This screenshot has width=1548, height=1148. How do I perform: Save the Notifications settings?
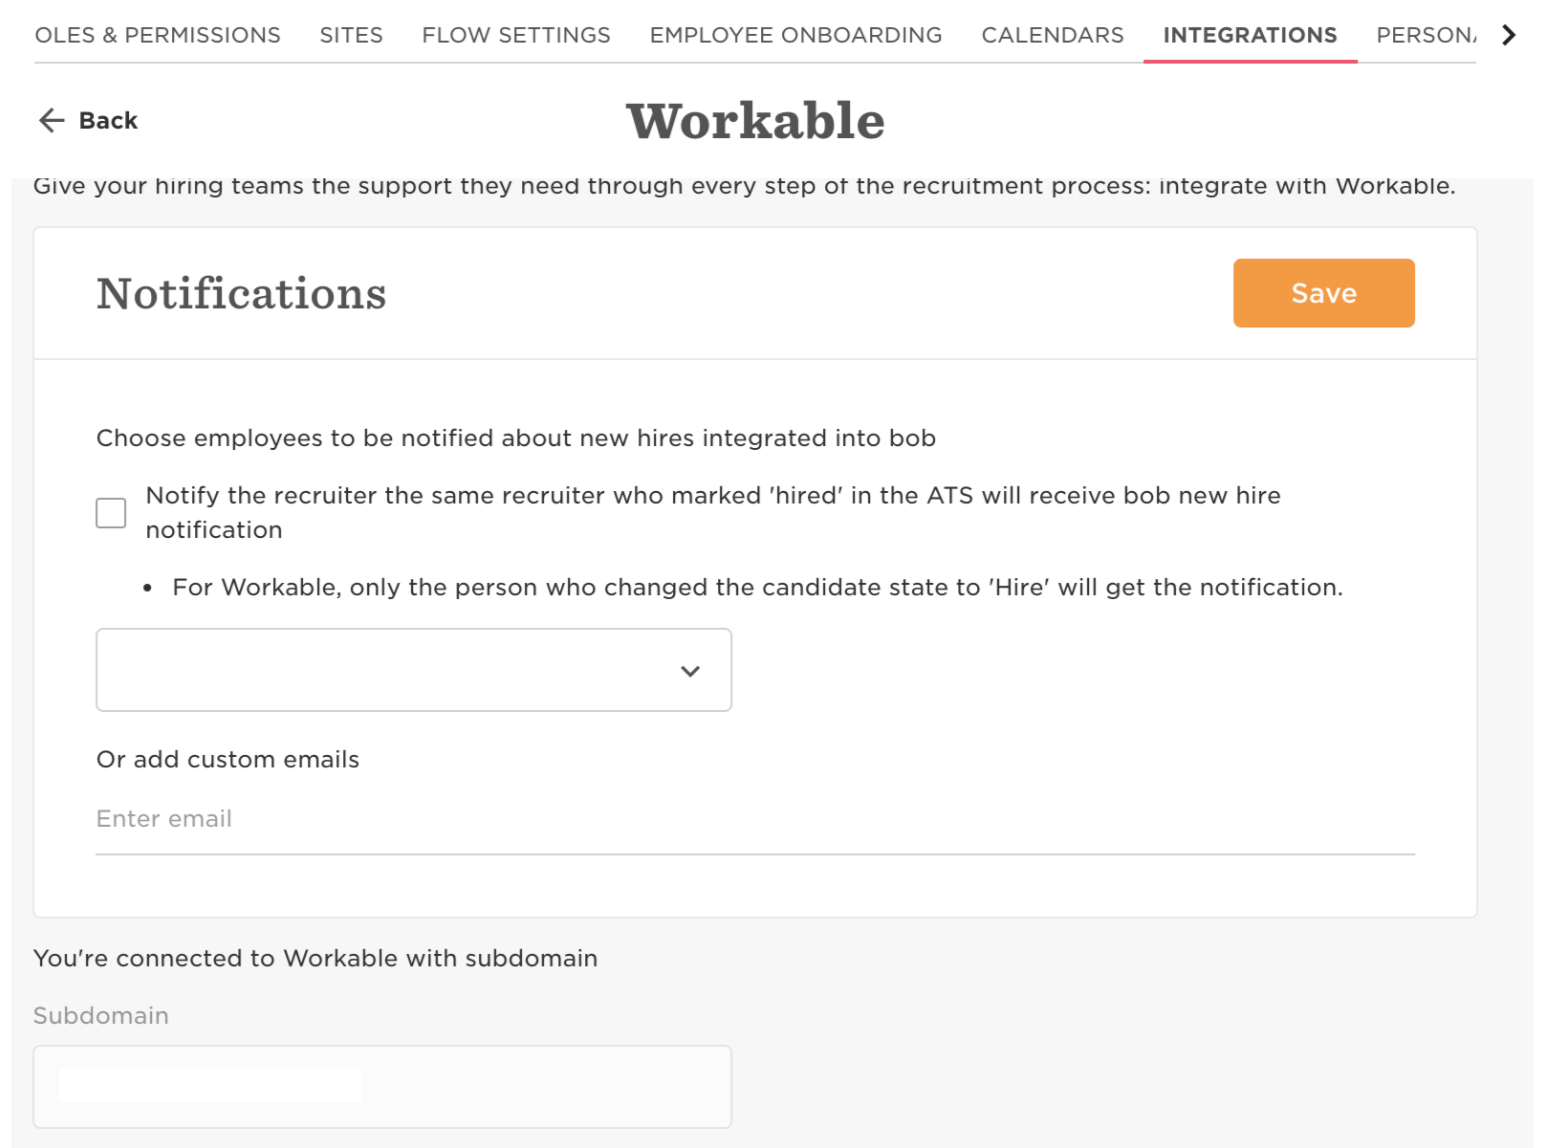click(x=1324, y=293)
